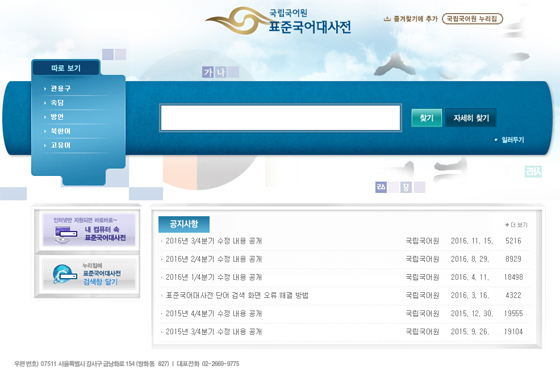This screenshot has width=560, height=374.
Task: Click the date 2016. 11. 15.
Action: click(x=471, y=241)
